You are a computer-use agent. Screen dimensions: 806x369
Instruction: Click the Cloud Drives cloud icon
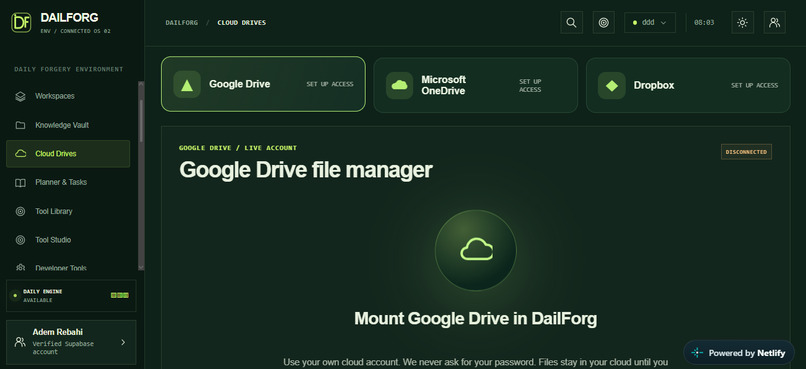coord(21,154)
